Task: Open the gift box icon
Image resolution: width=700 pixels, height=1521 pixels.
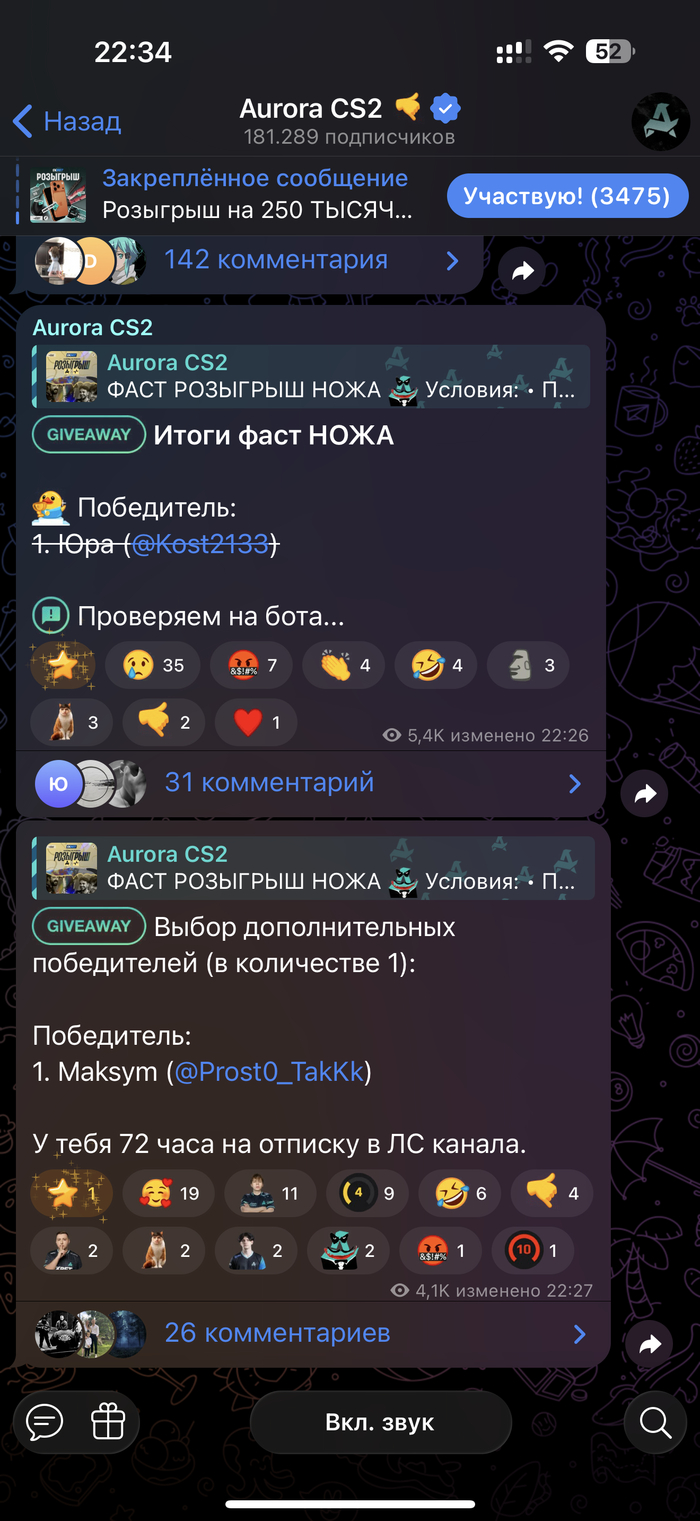Action: point(107,1421)
